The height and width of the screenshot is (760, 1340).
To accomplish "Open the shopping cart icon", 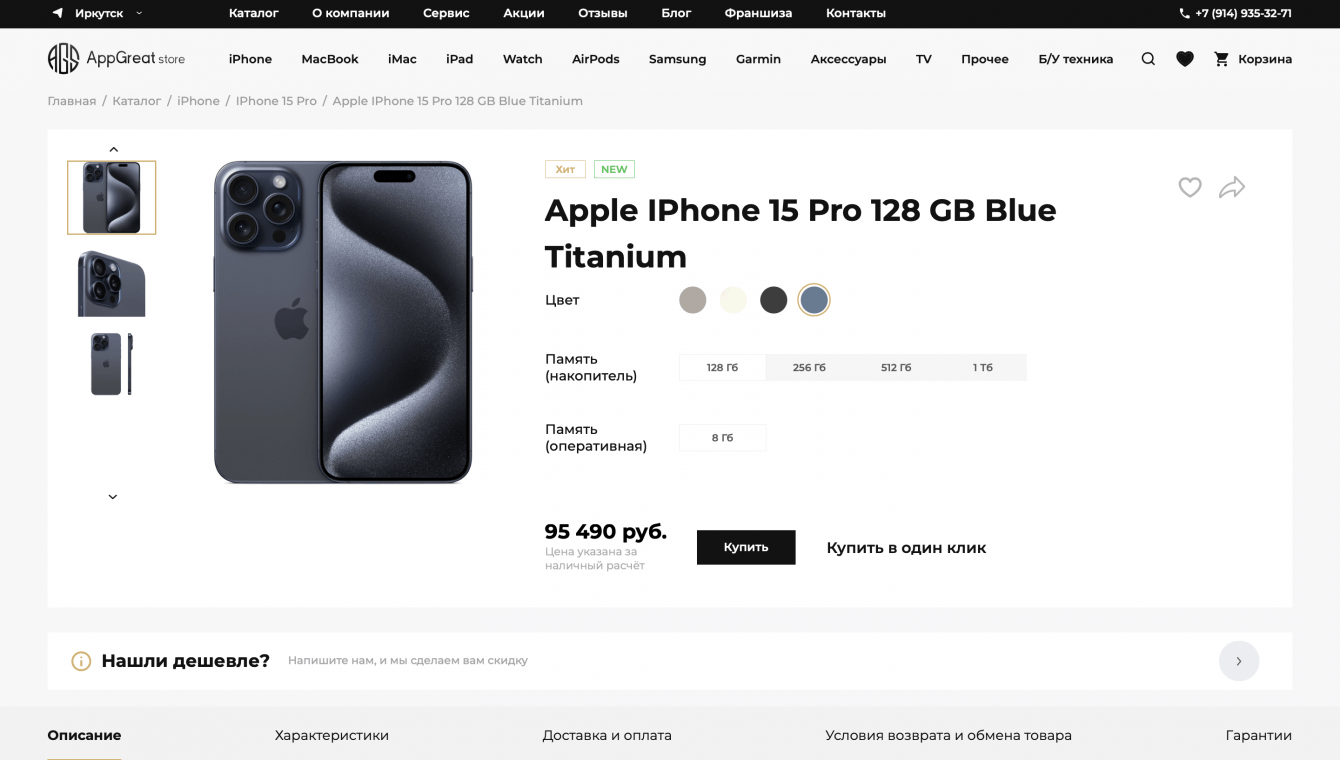I will [x=1221, y=59].
